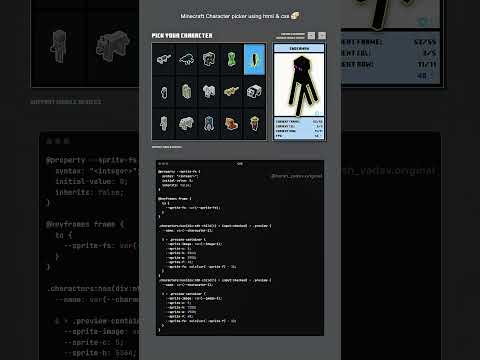Select the green Creeper character tile
480x360 pixels.
pos(232,60)
